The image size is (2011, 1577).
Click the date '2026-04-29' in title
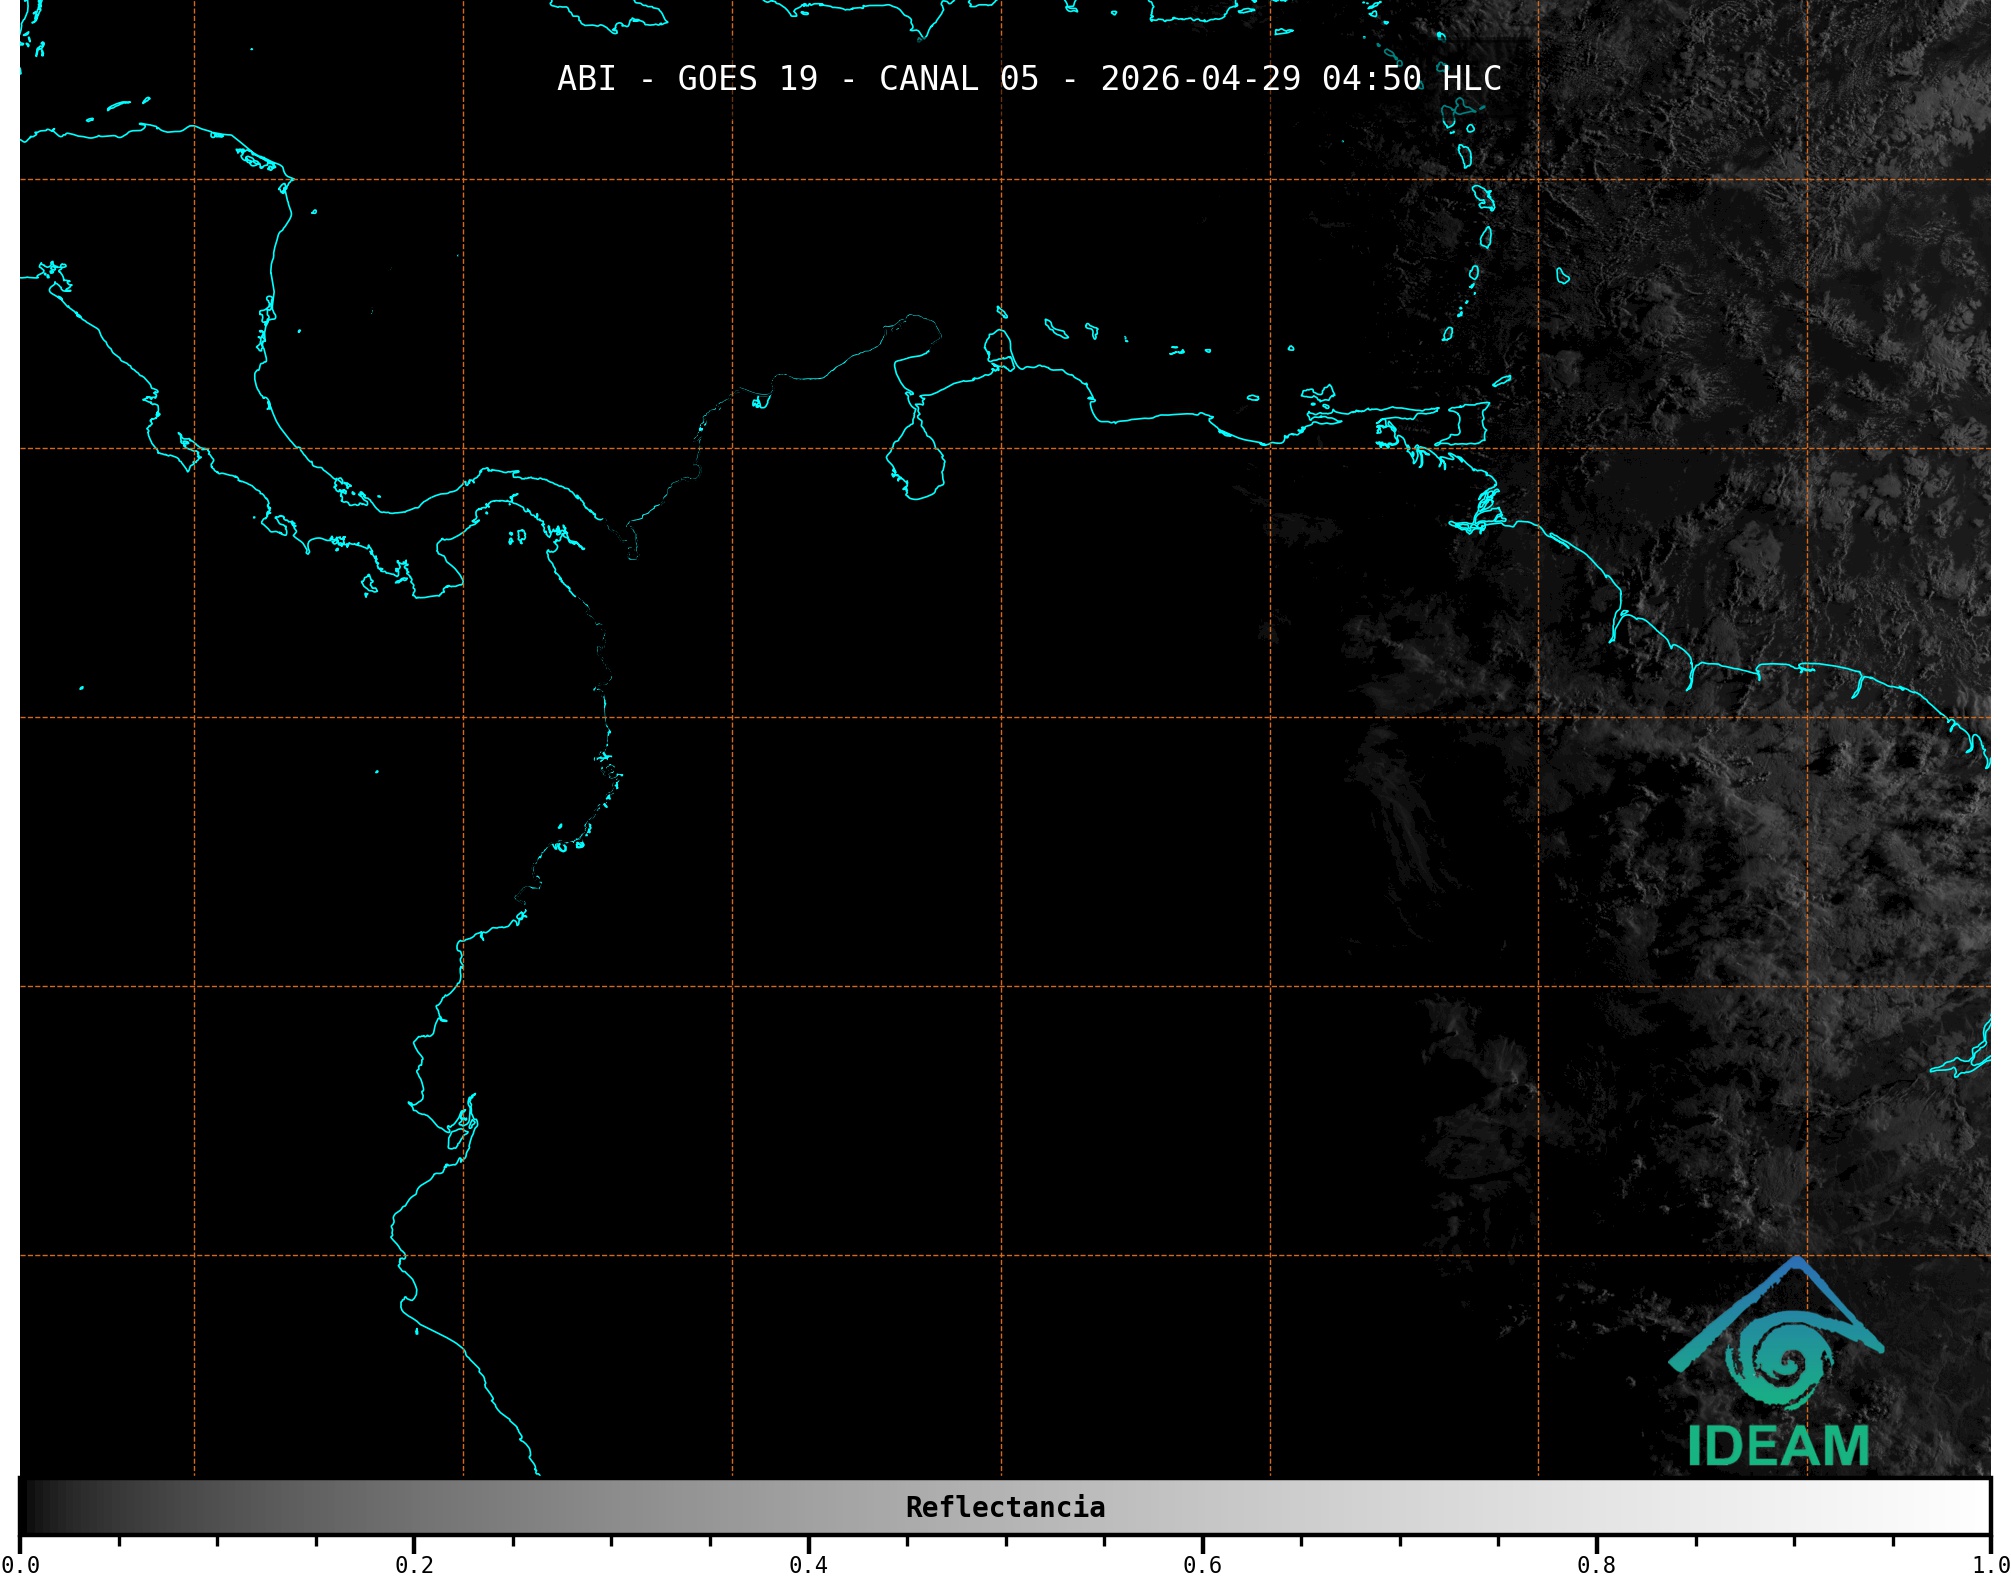(x=1200, y=78)
